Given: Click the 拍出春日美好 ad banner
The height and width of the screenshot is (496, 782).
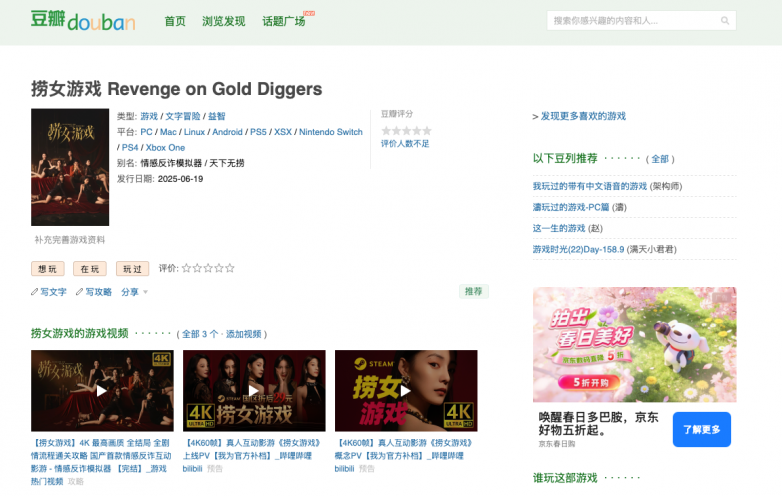Looking at the screenshot, I should tap(634, 344).
